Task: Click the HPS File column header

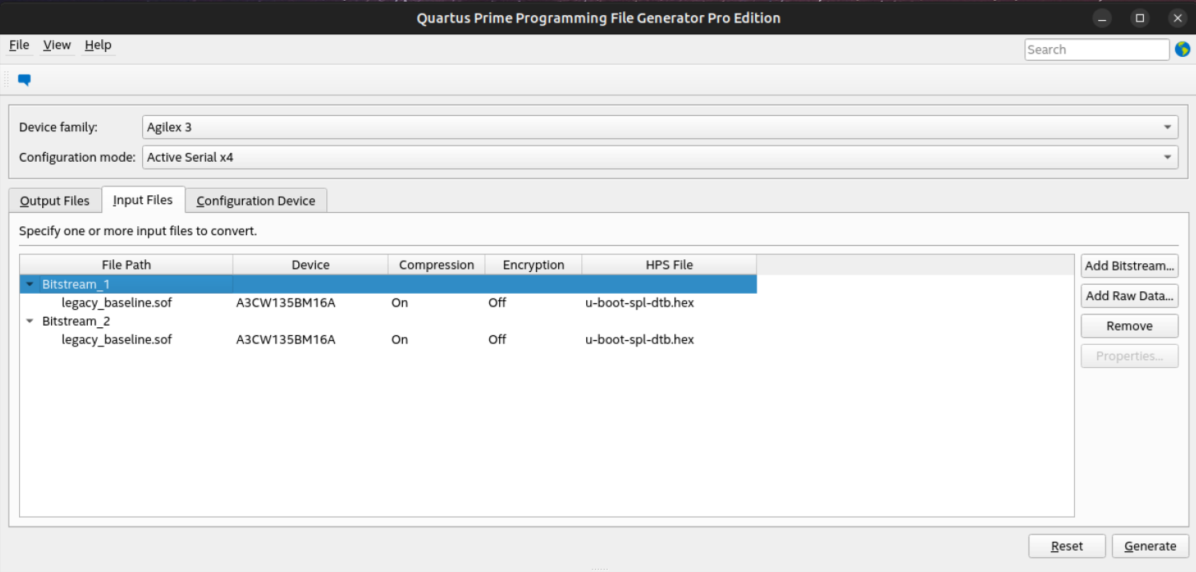Action: [669, 265]
